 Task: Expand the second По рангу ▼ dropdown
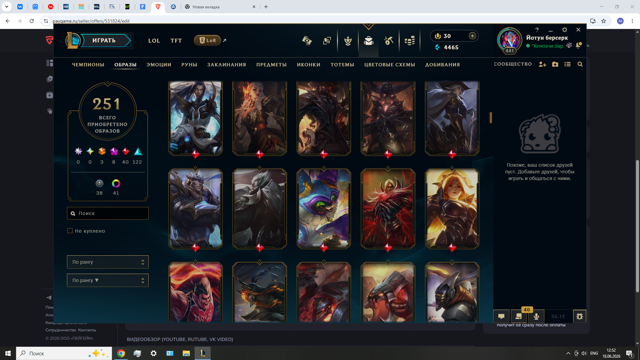108,280
